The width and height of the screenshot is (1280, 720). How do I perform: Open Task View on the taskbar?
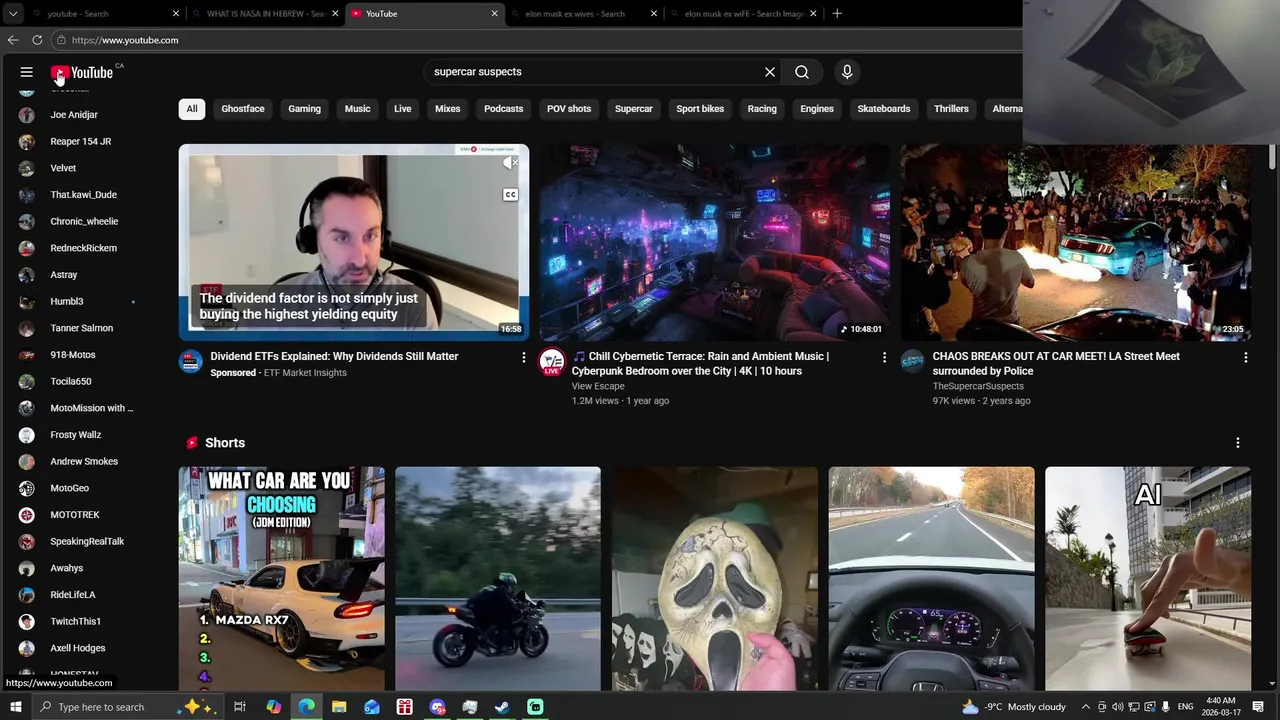[x=240, y=707]
